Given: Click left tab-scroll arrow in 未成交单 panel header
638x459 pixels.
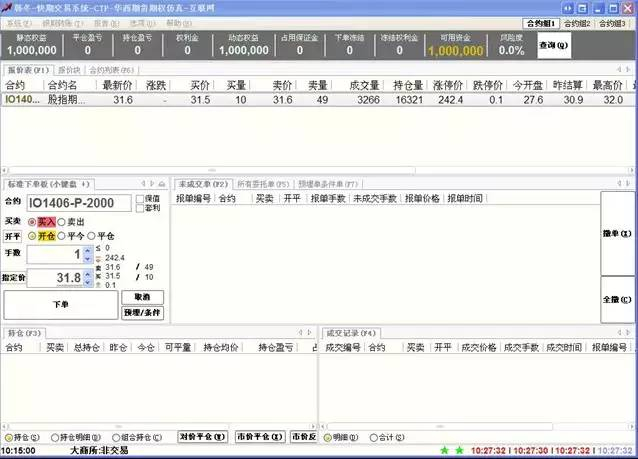Looking at the screenshot, I should pos(619,184).
